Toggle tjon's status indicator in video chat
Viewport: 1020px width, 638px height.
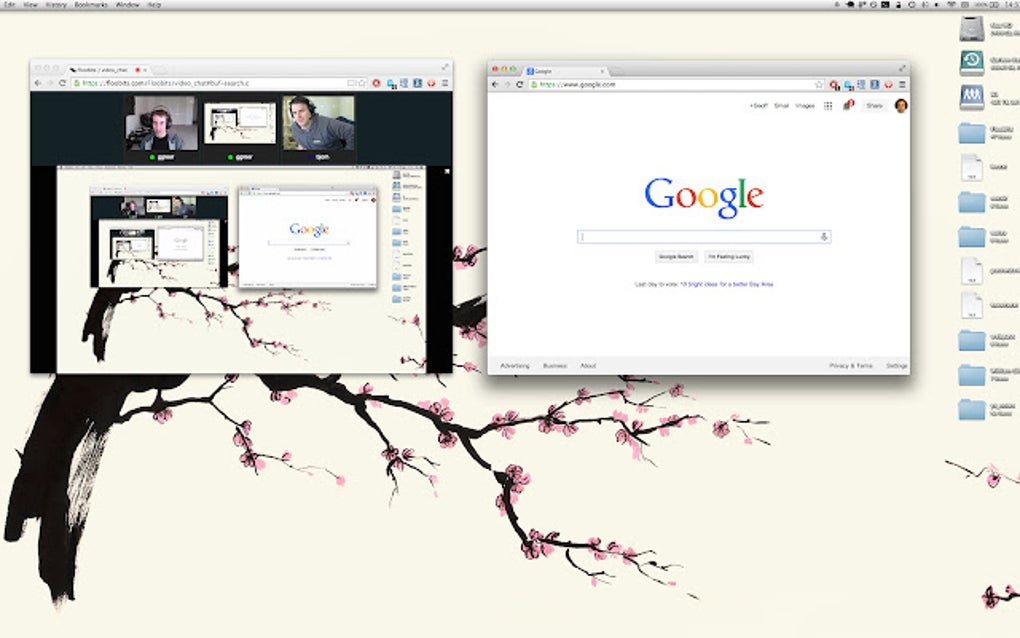pos(310,156)
